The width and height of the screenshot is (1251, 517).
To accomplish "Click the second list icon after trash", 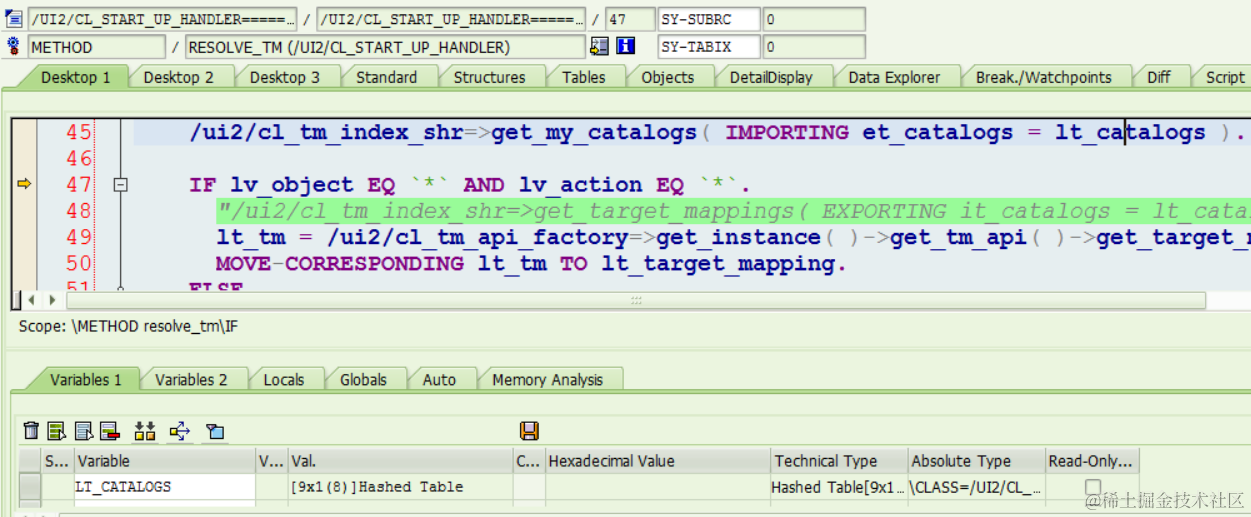I will click(x=57, y=431).
